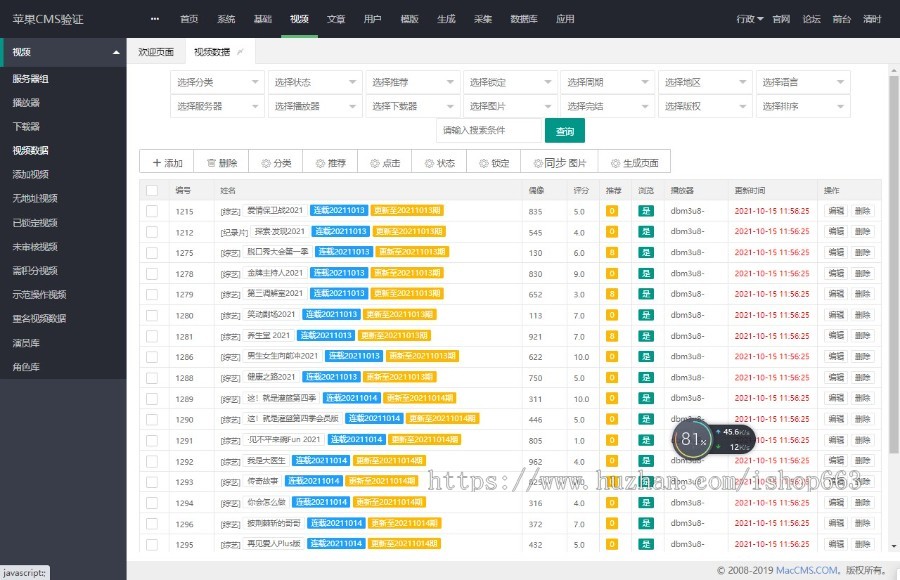Click the gear 状态 toolbar button

coord(440,163)
